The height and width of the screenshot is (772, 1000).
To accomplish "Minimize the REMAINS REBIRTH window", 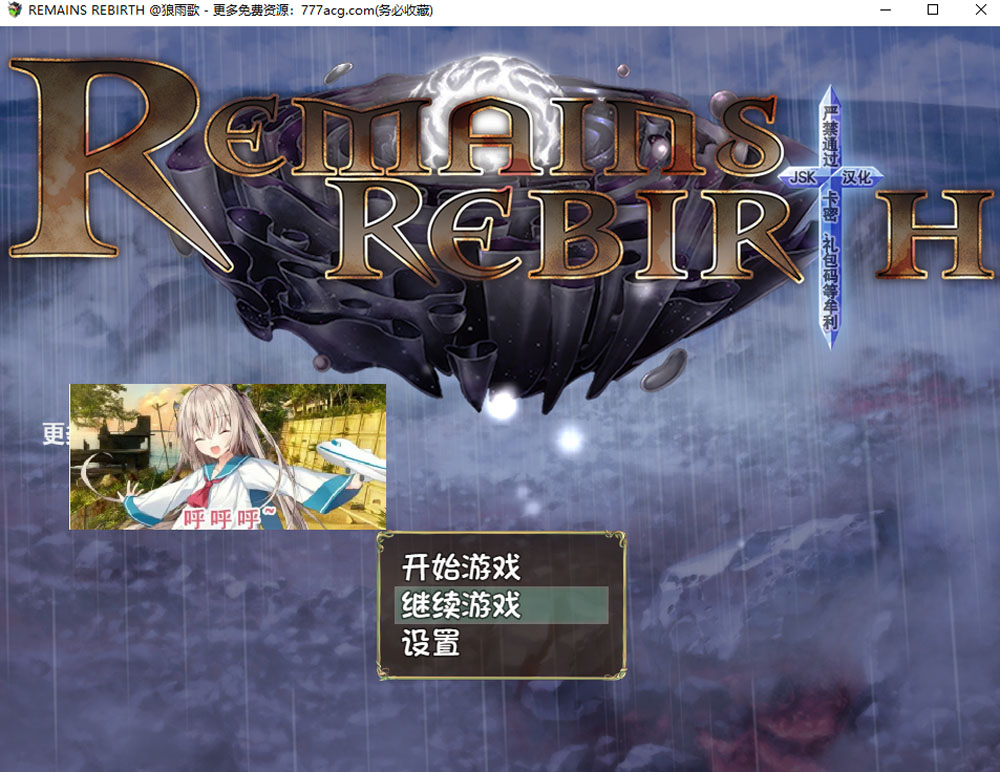I will [885, 10].
